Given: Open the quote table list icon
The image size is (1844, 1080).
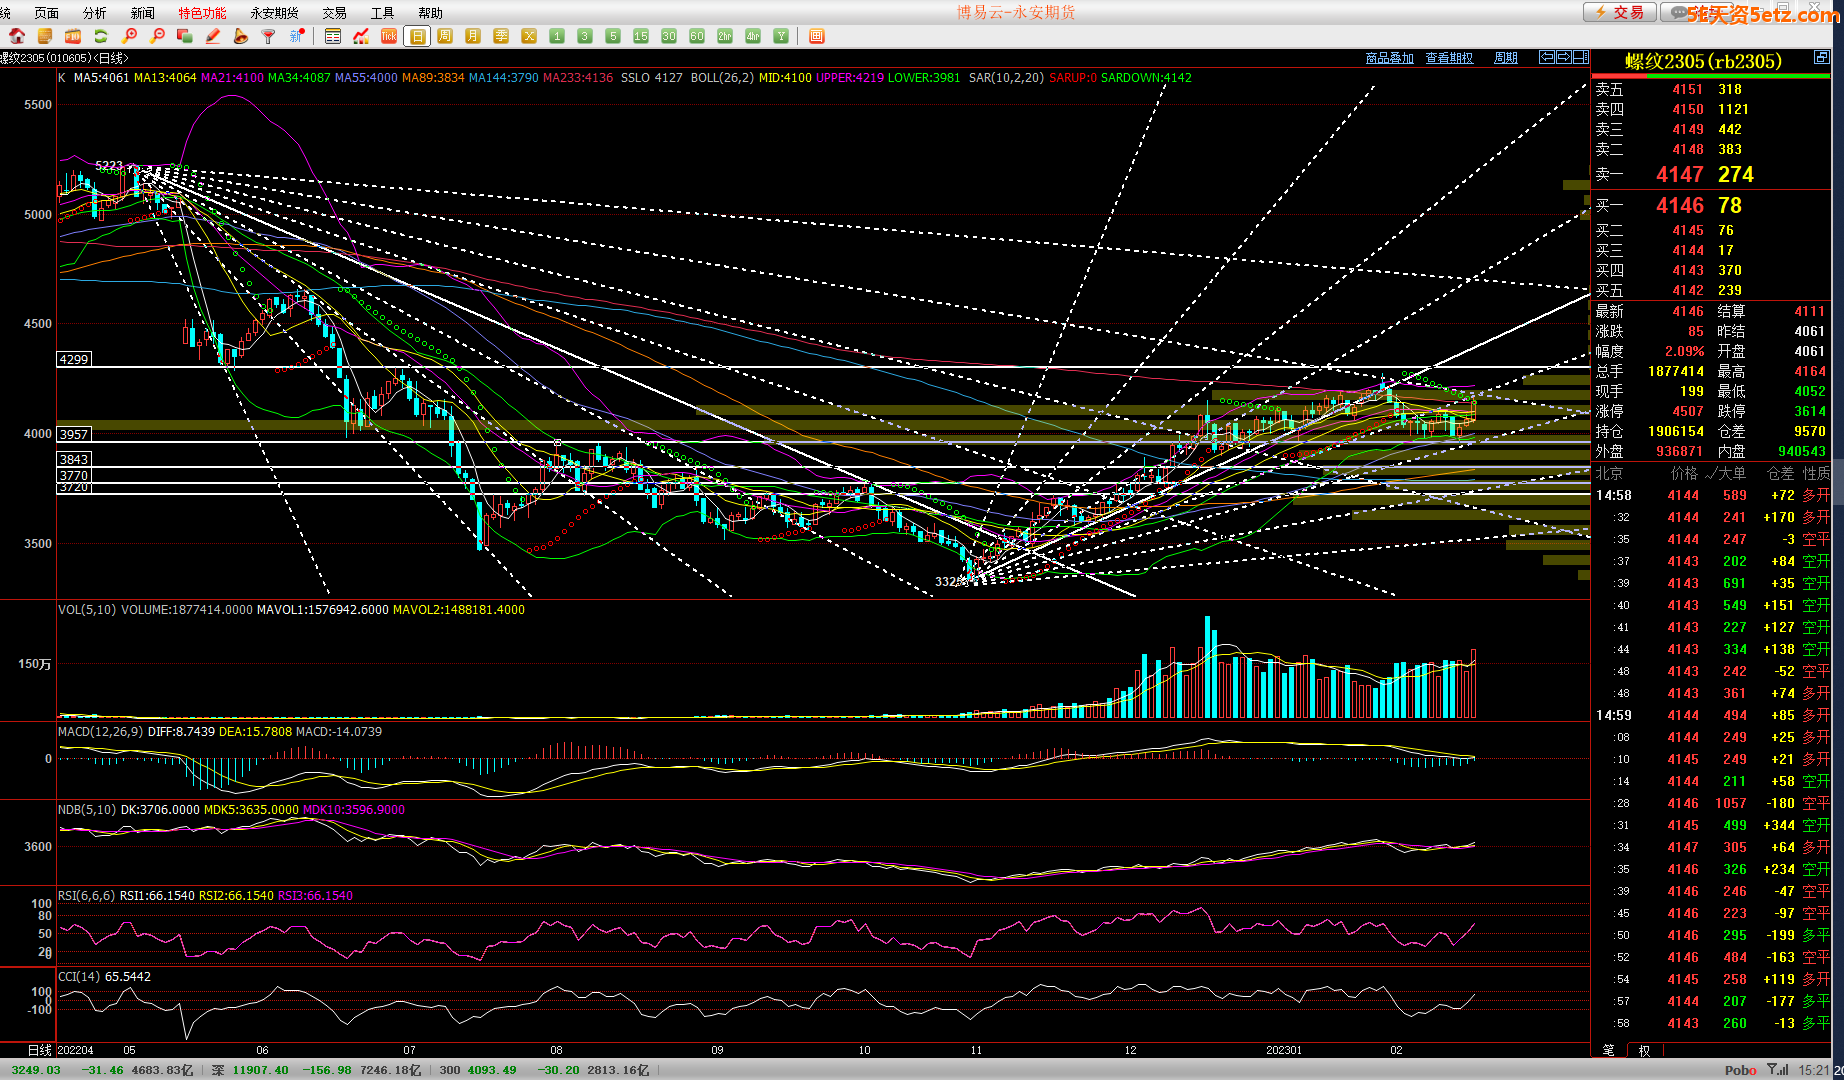Looking at the screenshot, I should pos(333,36).
